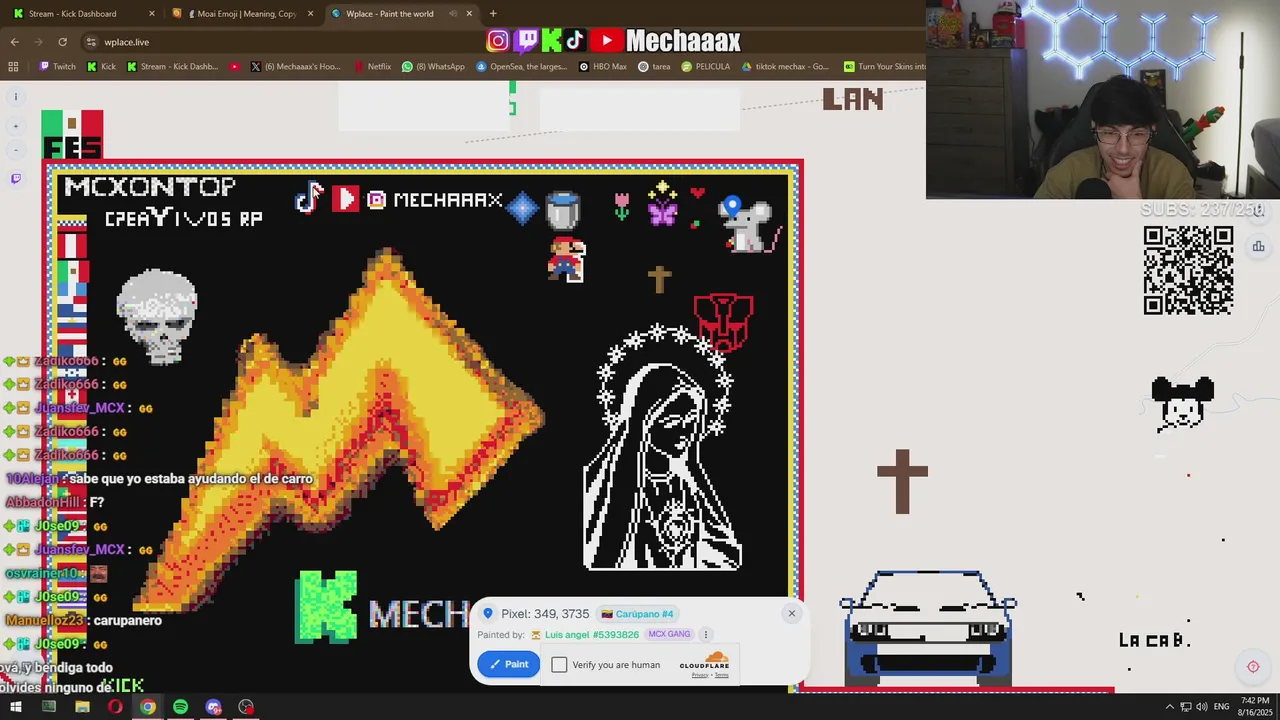The height and width of the screenshot is (720, 1280).
Task: Open the Stream - Kick Dashb... bookmark
Action: (x=172, y=67)
